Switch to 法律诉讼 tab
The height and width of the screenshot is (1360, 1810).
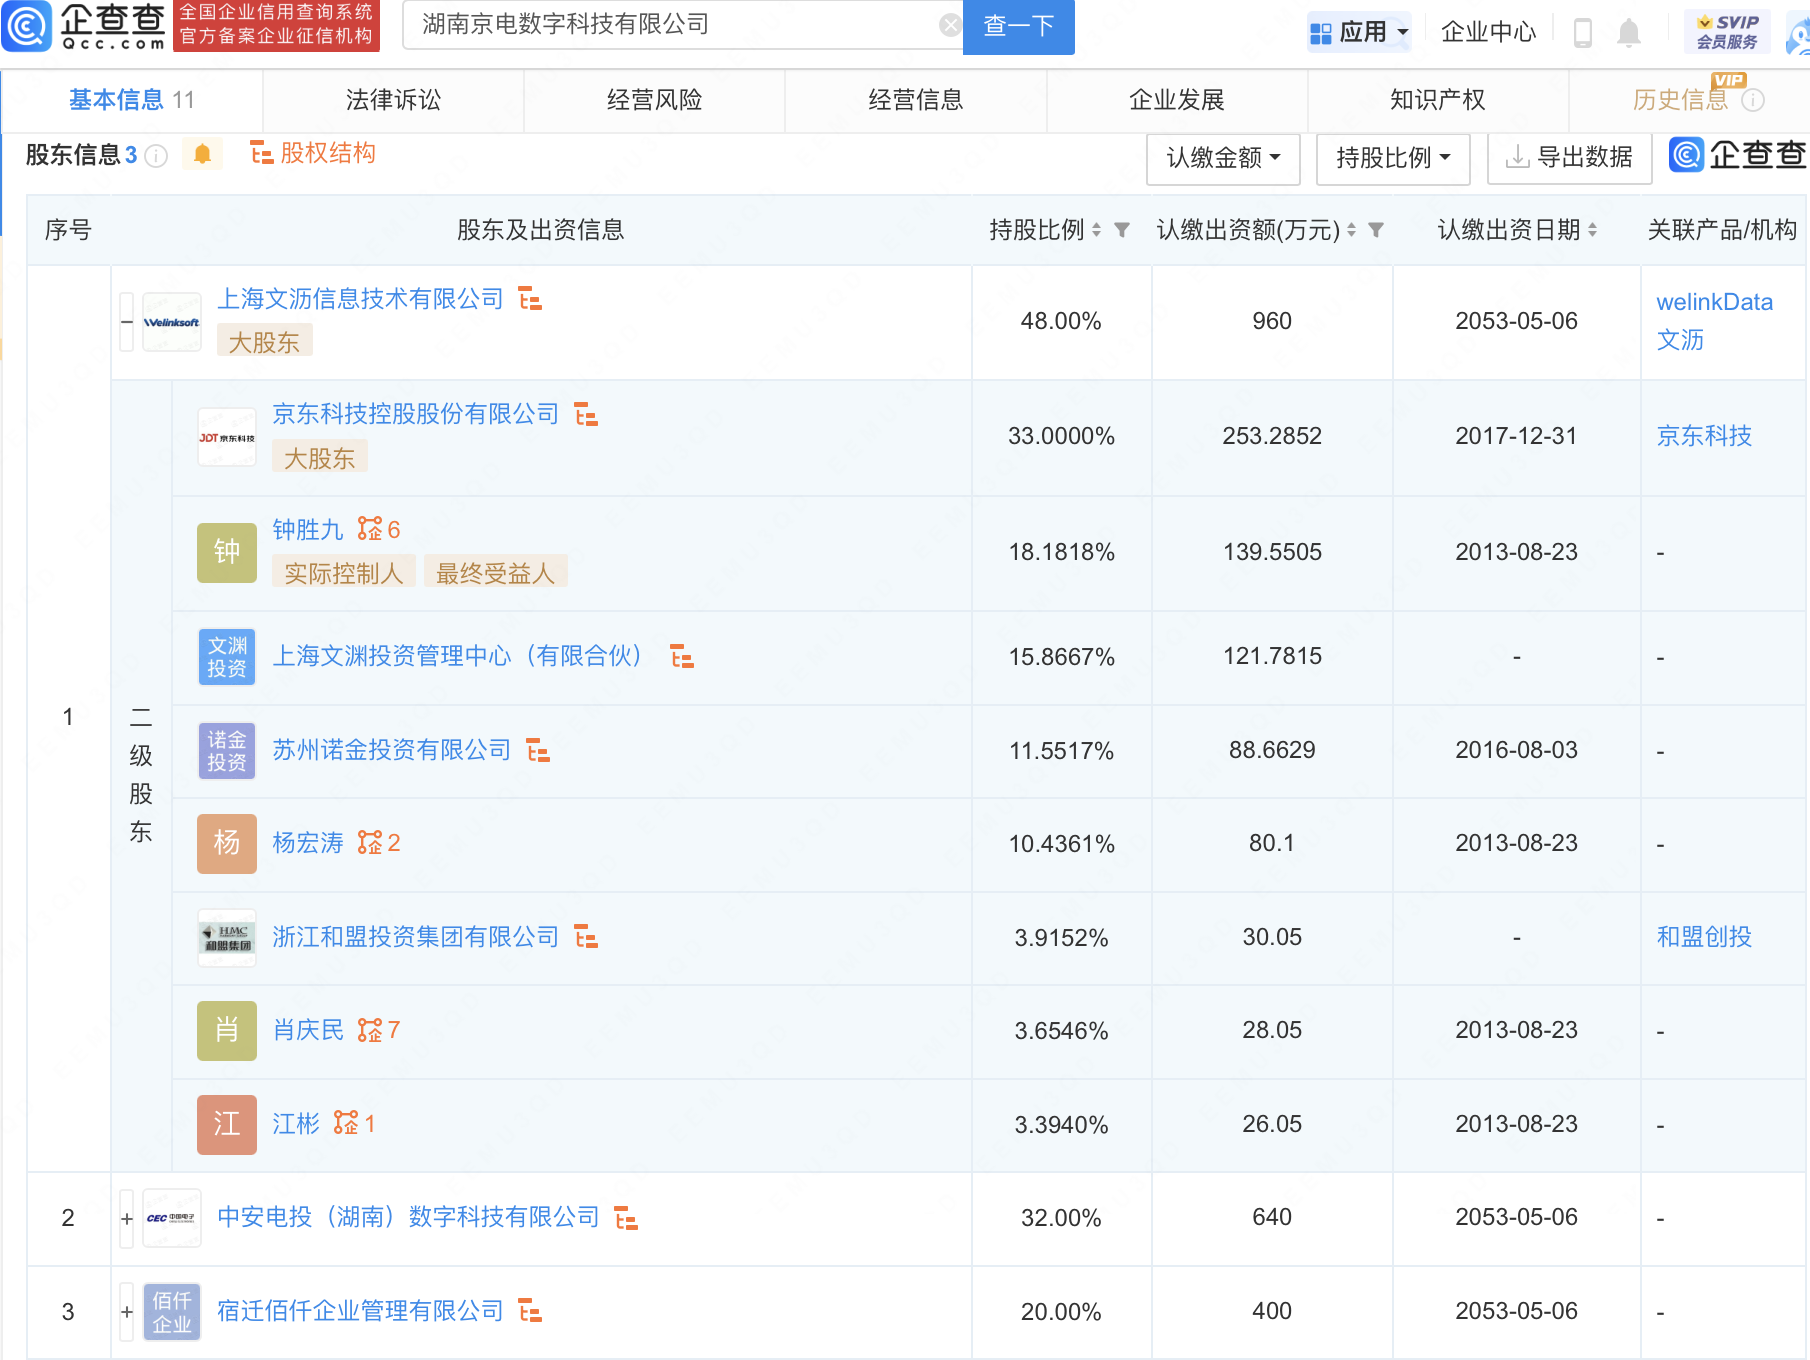click(x=393, y=100)
